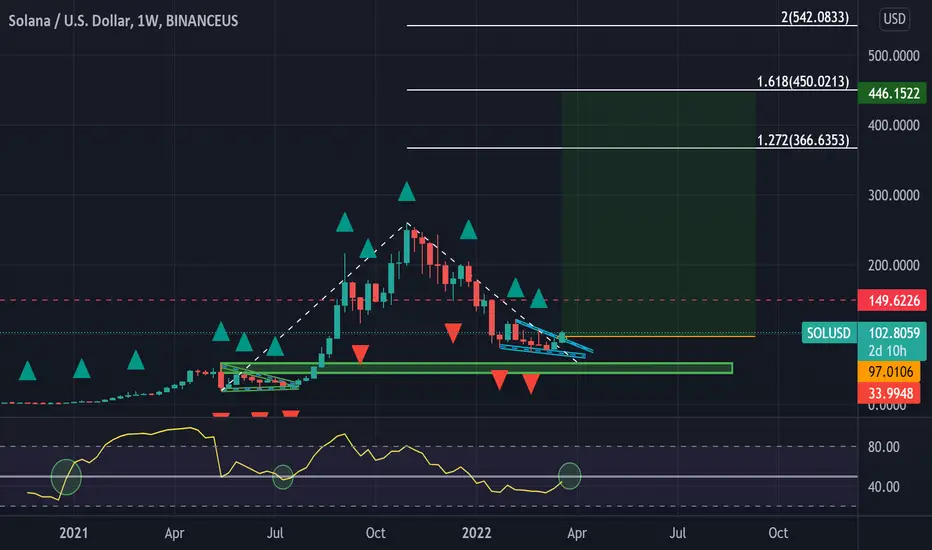This screenshot has height=550, width=932.
Task: Click the red 149.6226 price label
Action: click(893, 300)
